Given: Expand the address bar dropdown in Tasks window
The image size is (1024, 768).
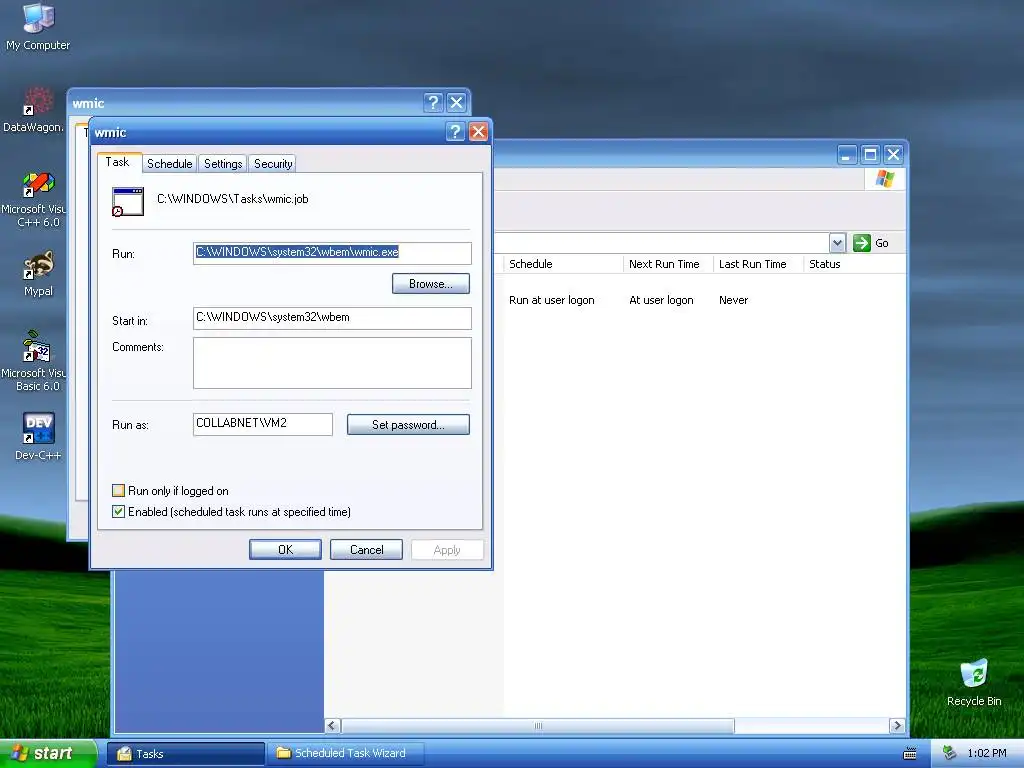Looking at the screenshot, I should 837,243.
